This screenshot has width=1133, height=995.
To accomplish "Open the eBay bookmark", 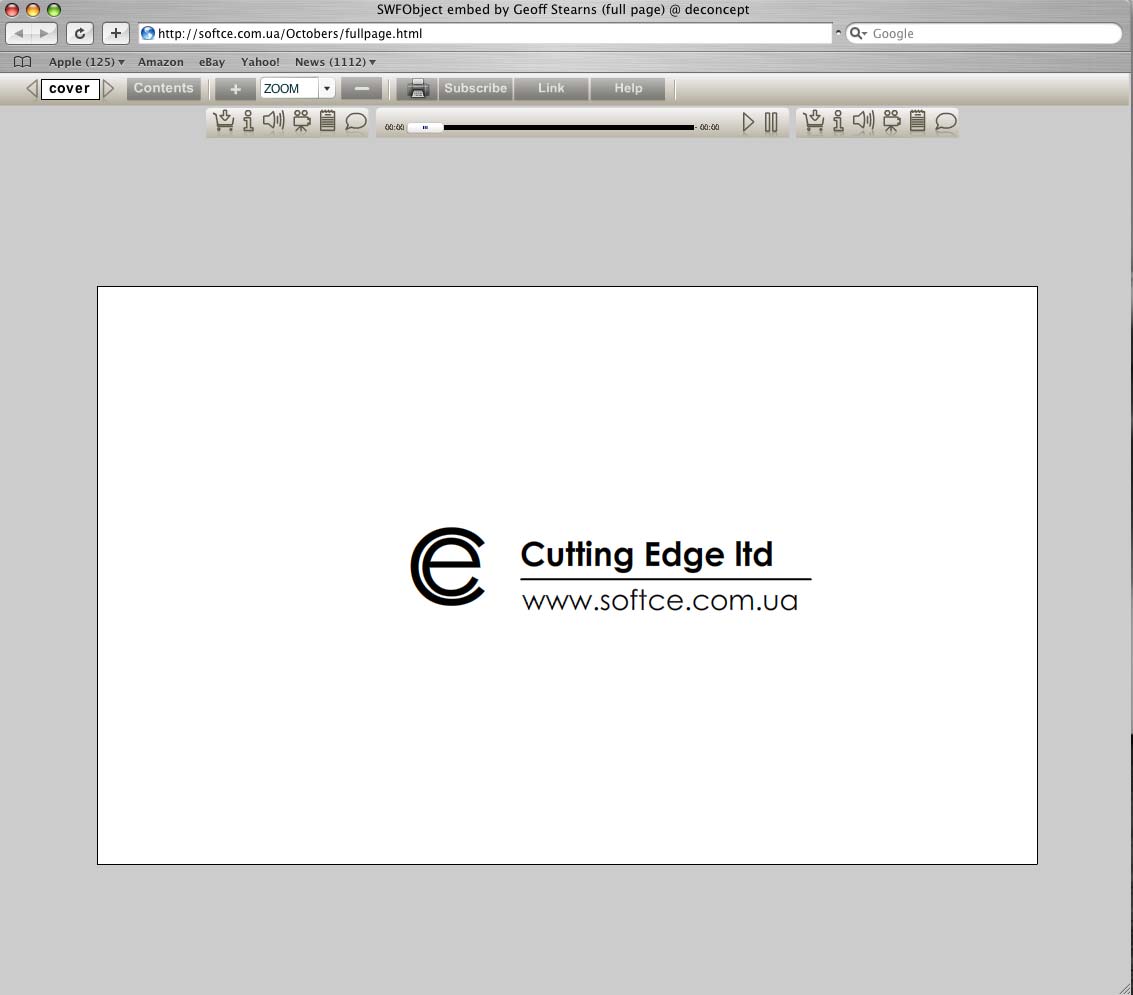I will [212, 62].
